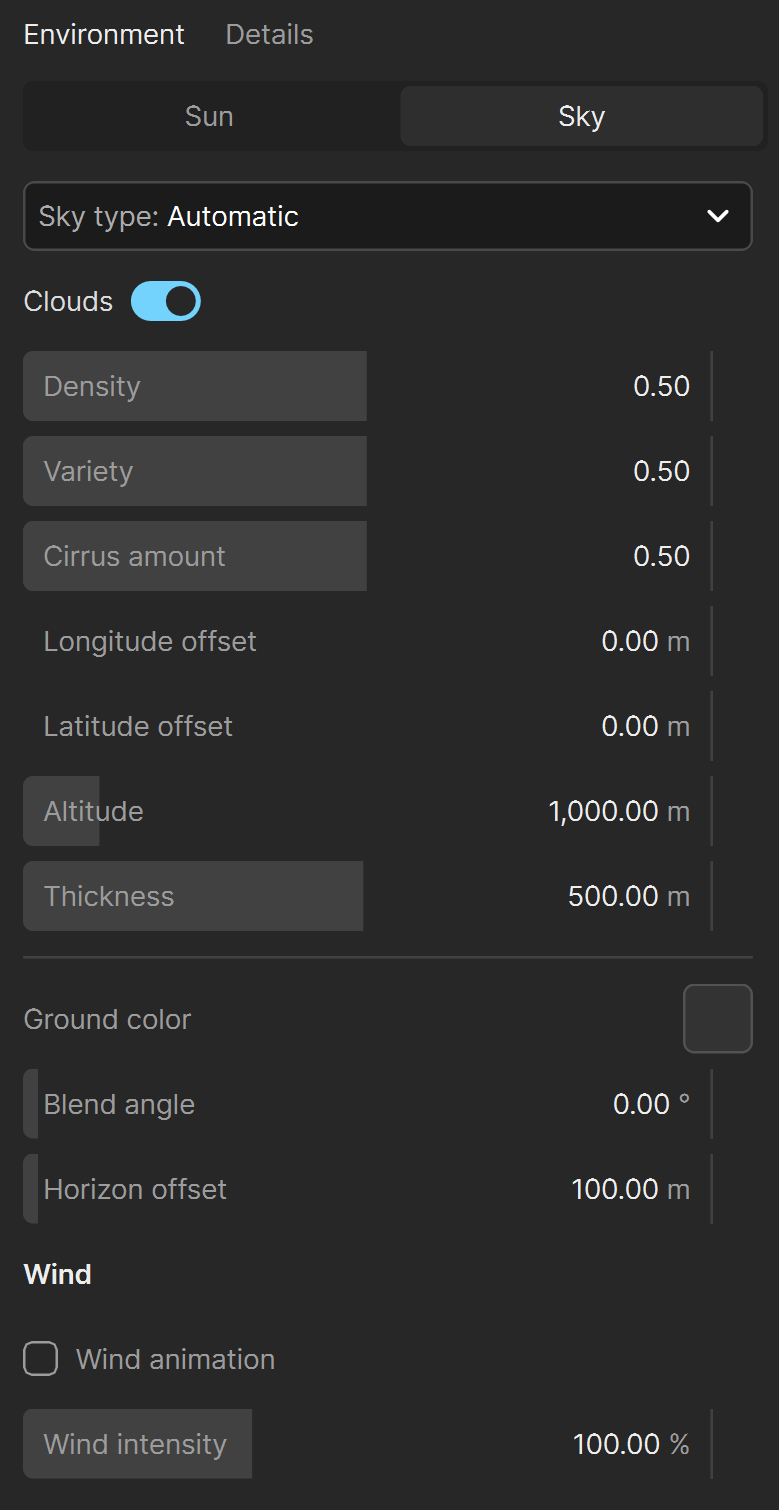Toggle the Clouds switch off

coord(166,301)
